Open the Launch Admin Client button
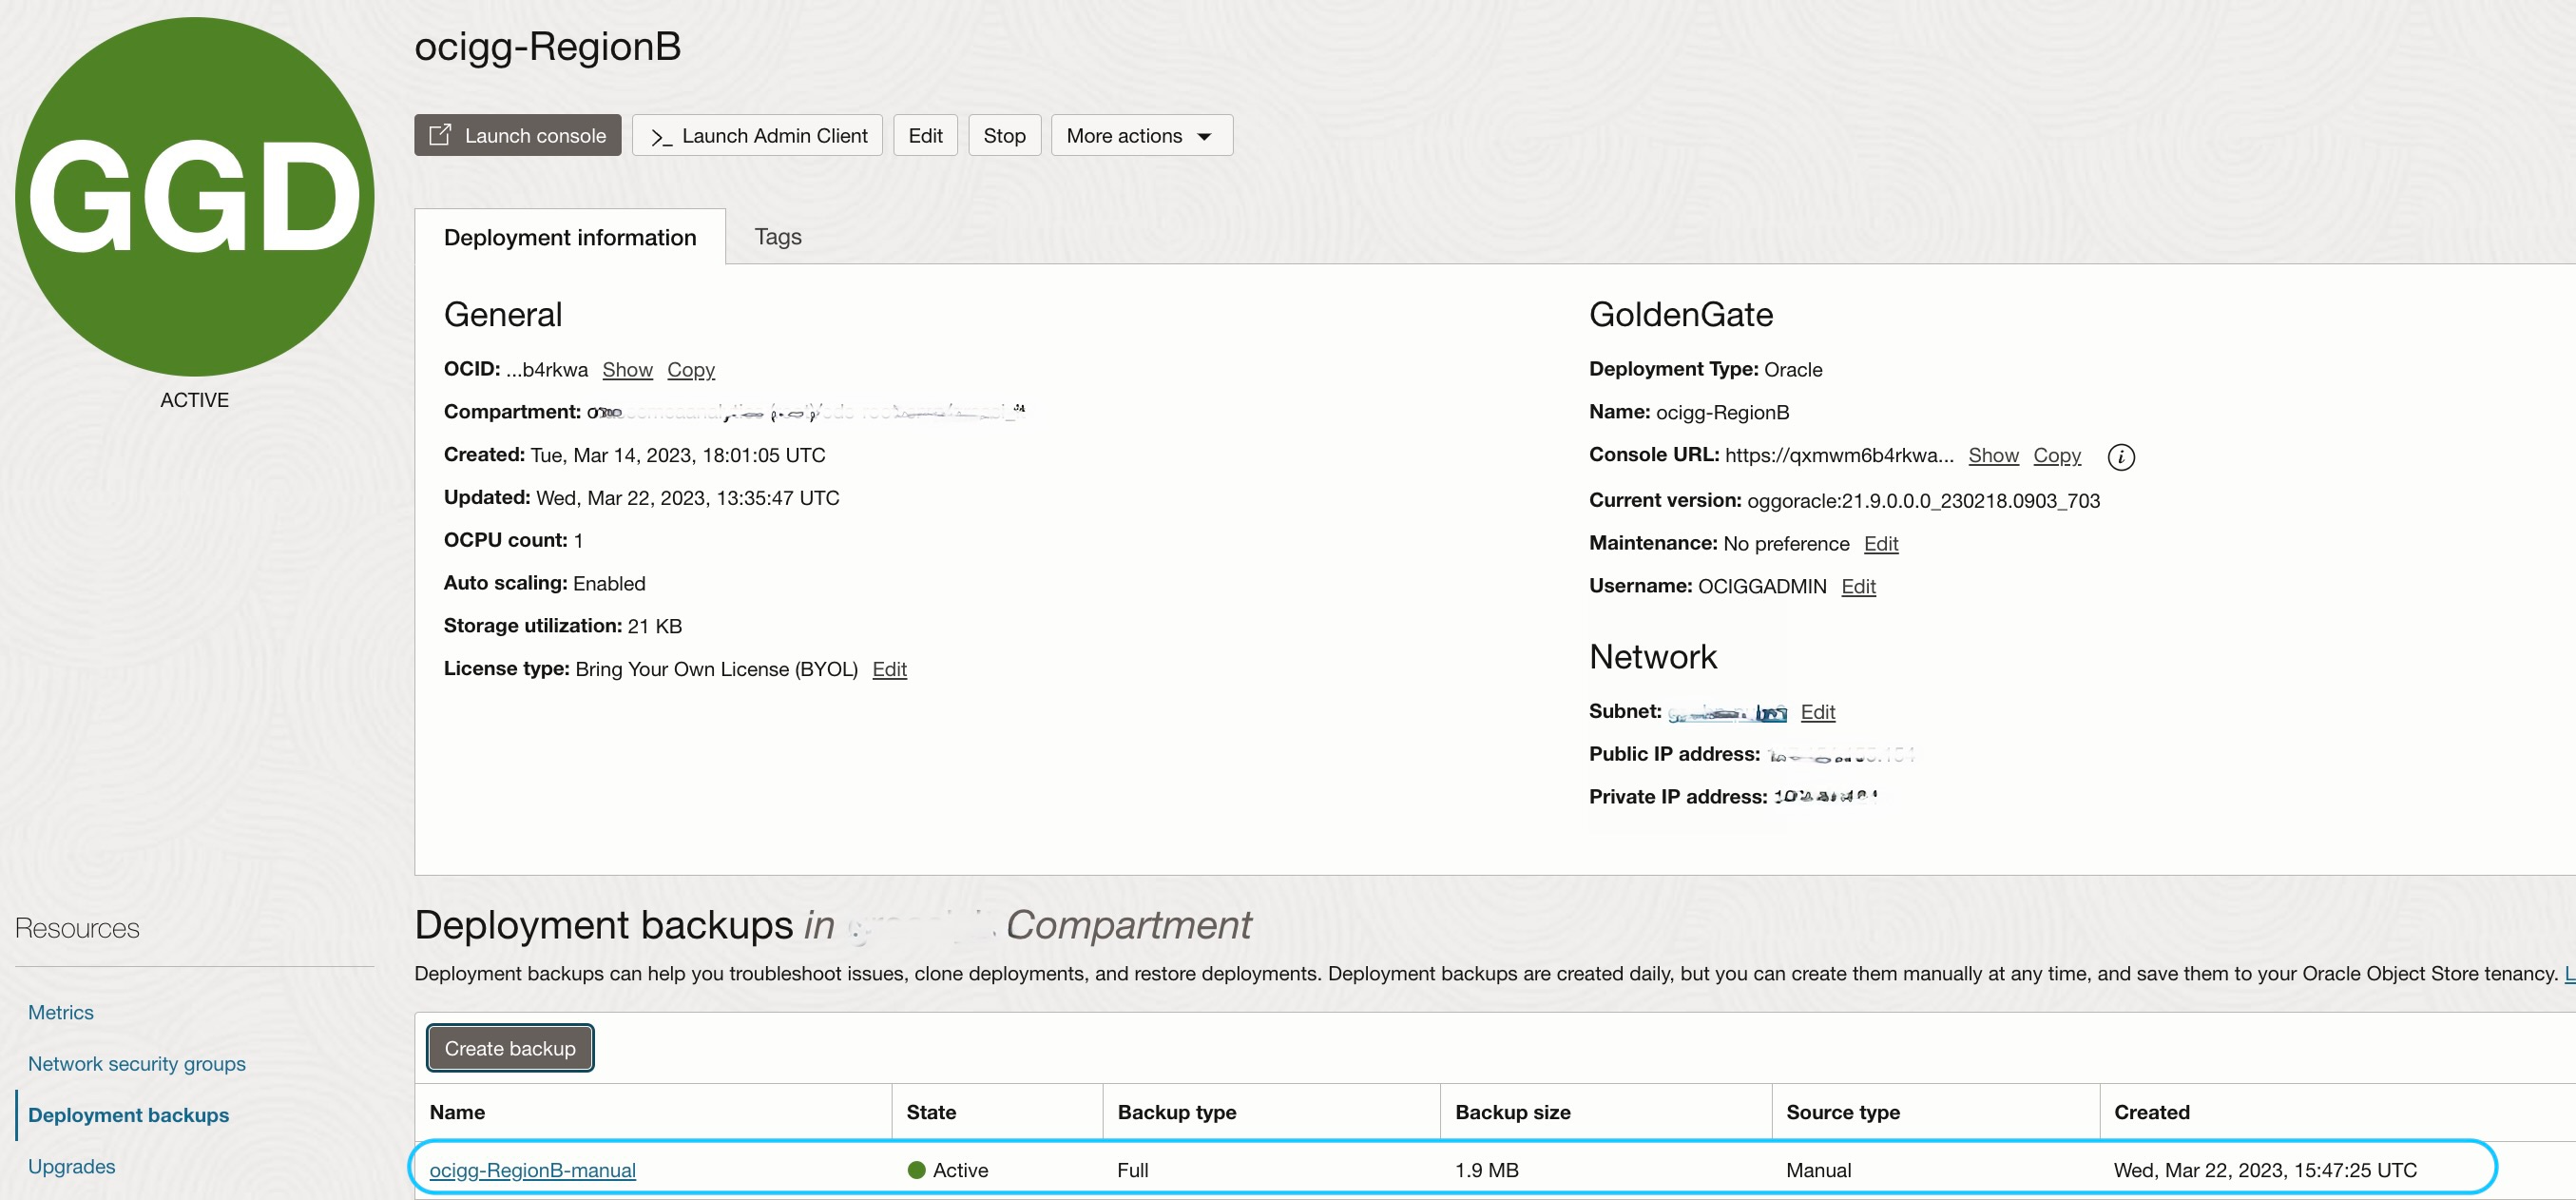Screen dimensions: 2576x1200 757,135
